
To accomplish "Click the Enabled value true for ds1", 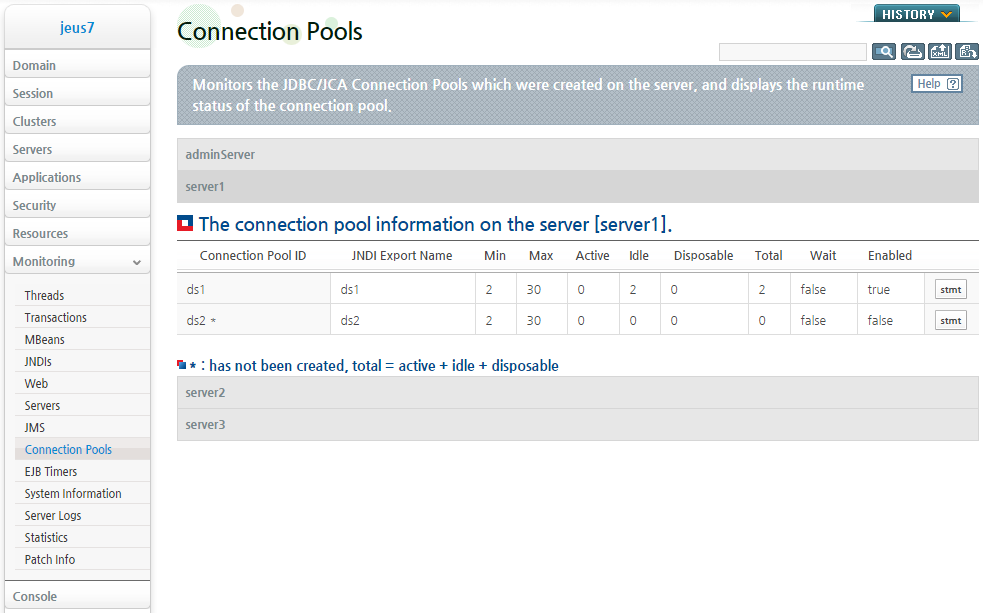I will coord(878,290).
